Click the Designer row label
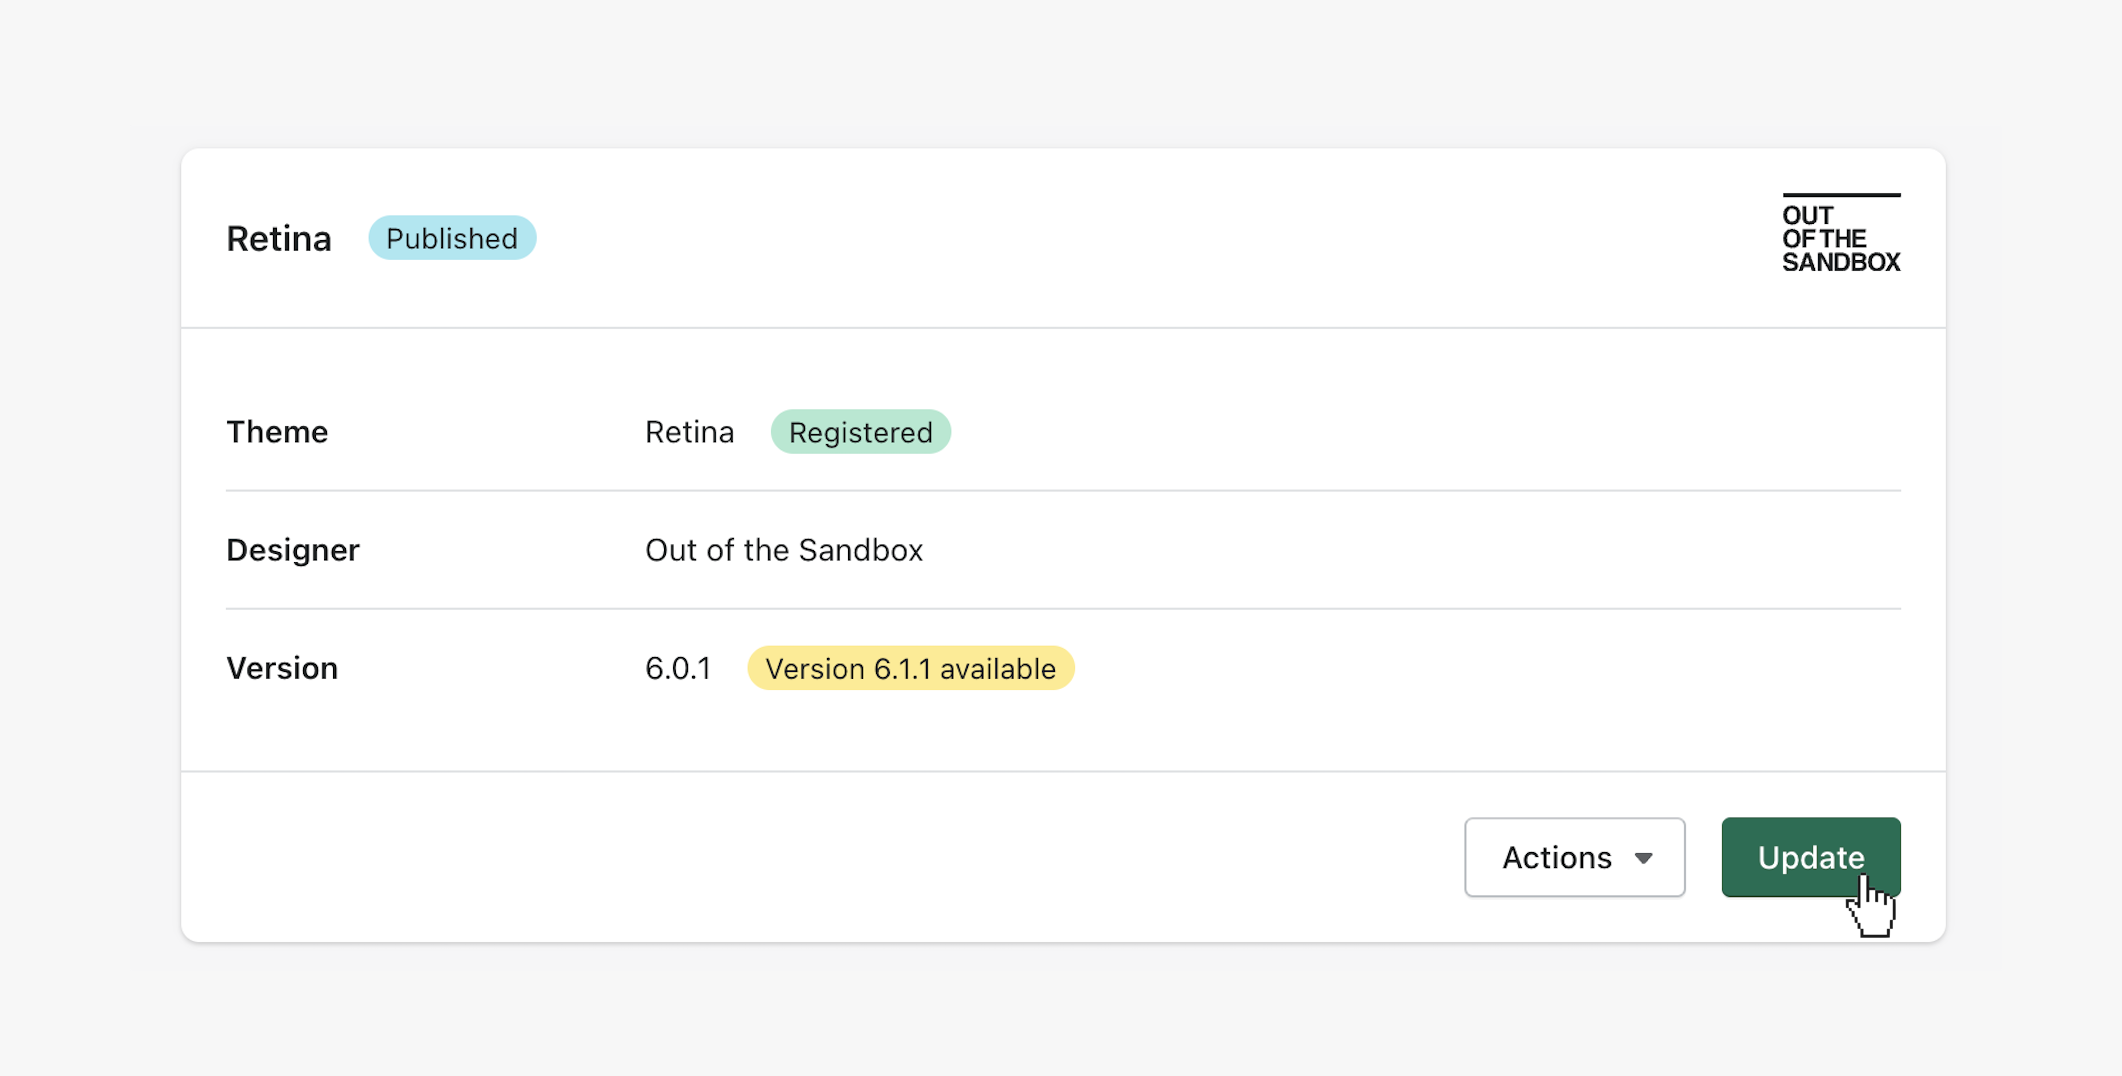This screenshot has height=1076, width=2122. pyautogui.click(x=292, y=550)
